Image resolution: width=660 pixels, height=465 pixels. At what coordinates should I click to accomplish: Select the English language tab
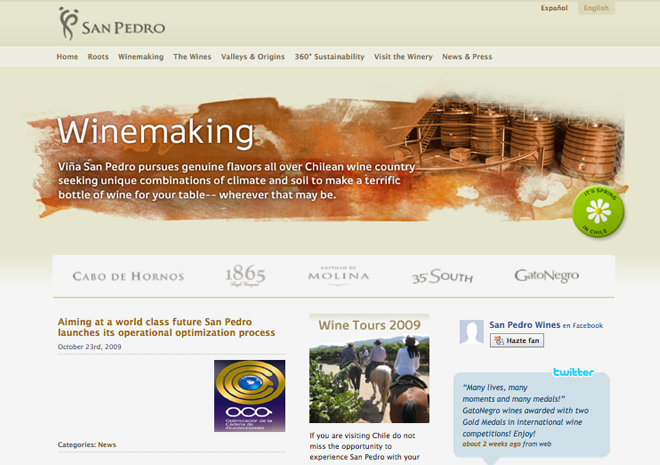tap(596, 8)
